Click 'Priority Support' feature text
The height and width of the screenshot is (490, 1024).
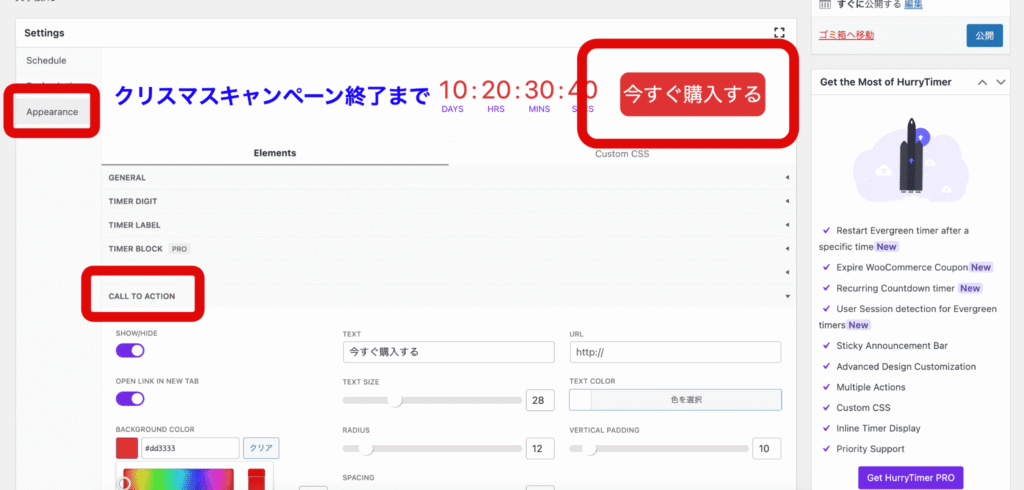870,449
